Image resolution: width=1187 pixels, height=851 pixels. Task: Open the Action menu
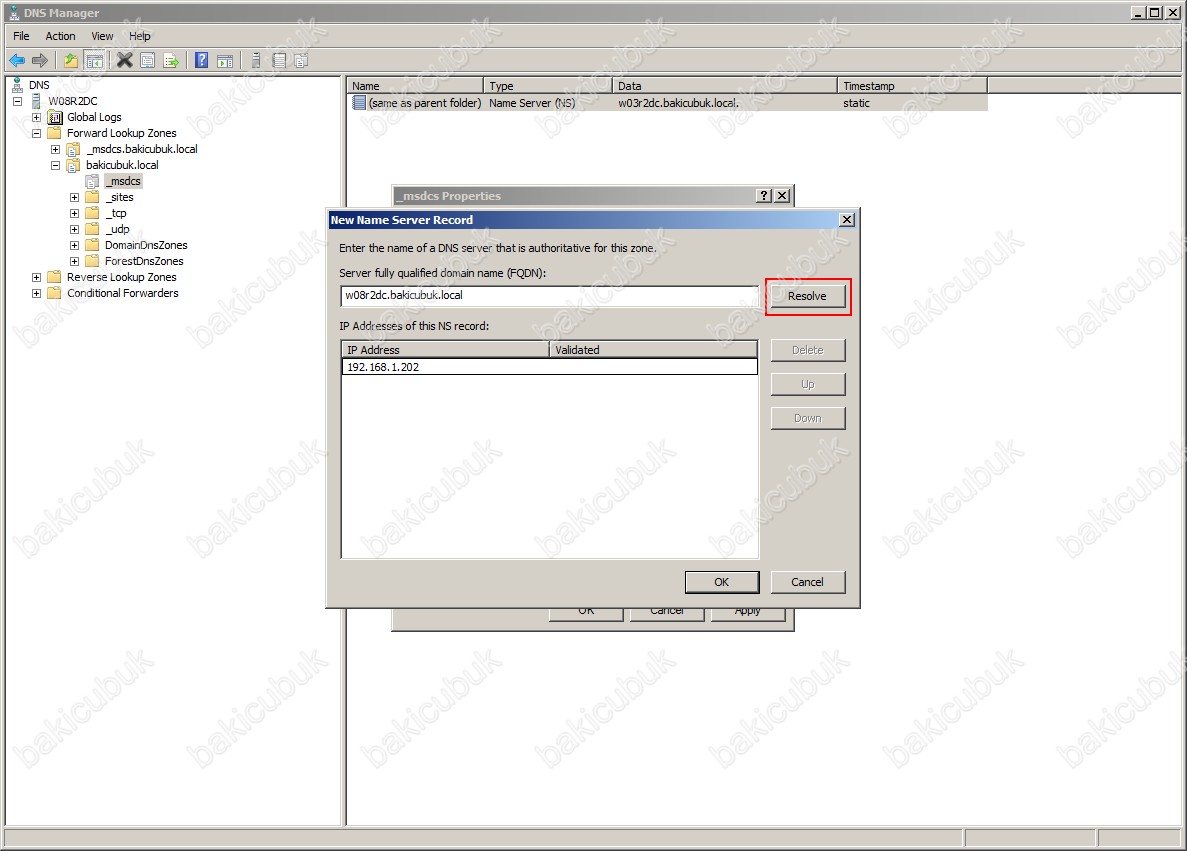click(60, 36)
